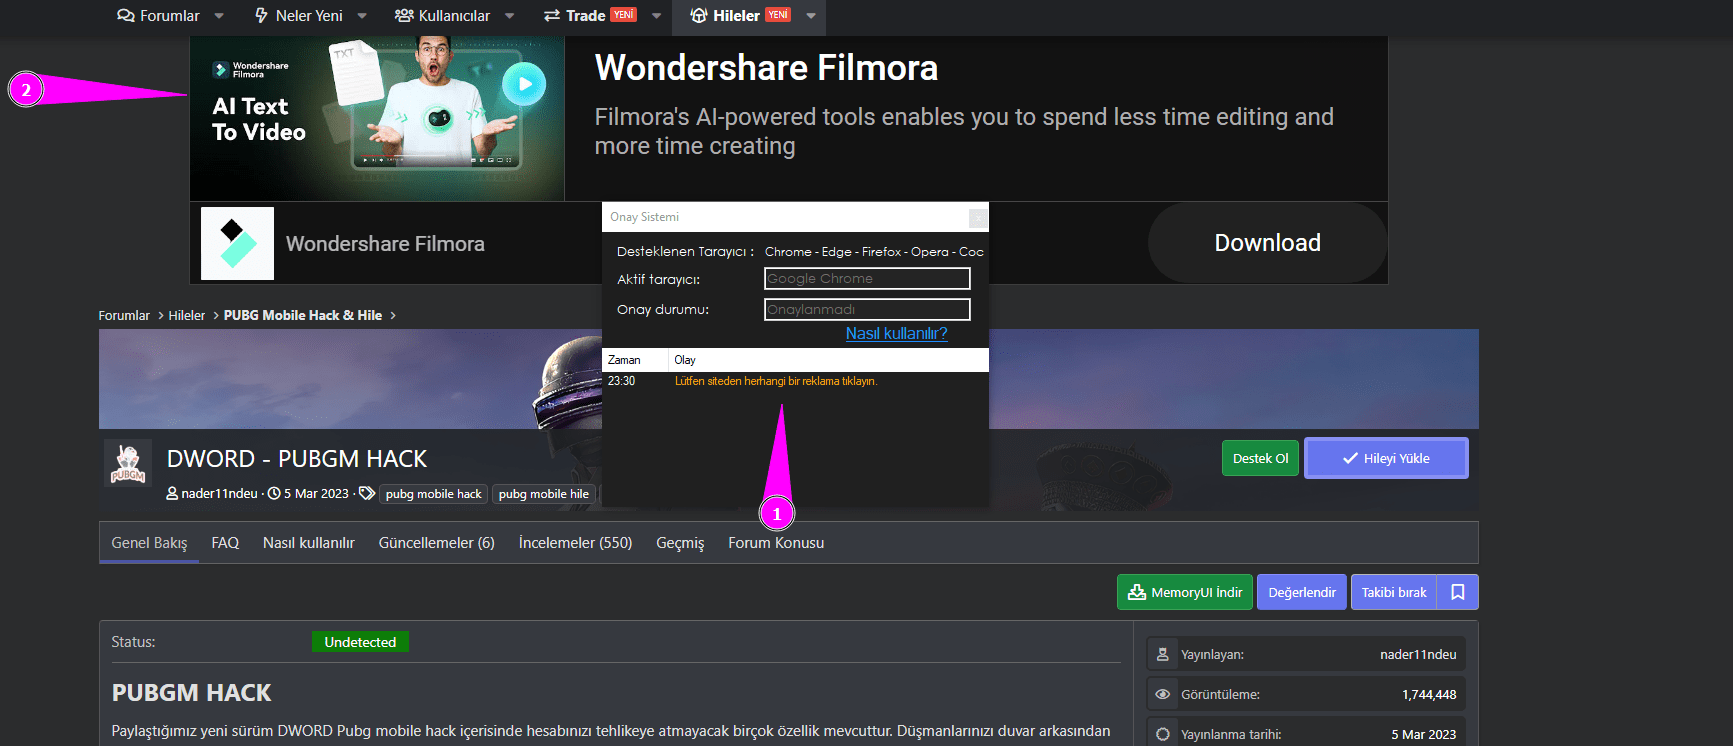Open the Neler Yeni navigation link

[x=298, y=16]
